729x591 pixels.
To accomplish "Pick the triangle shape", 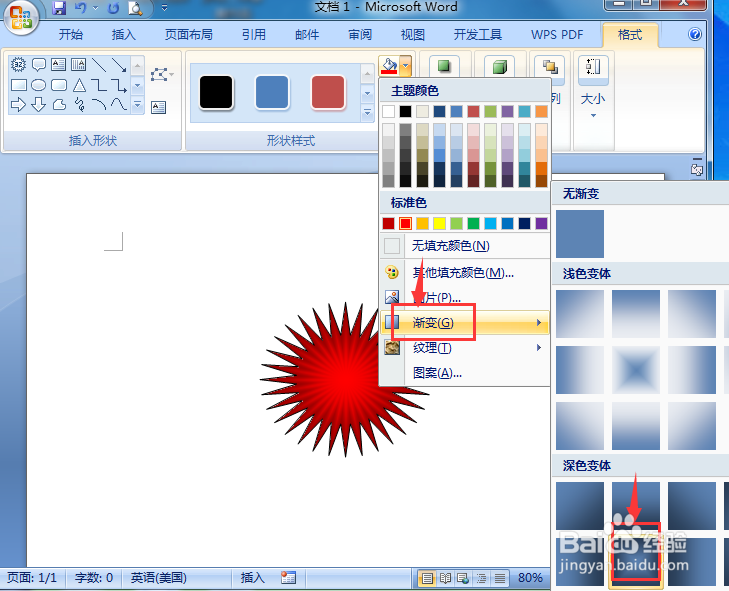I will [x=79, y=85].
